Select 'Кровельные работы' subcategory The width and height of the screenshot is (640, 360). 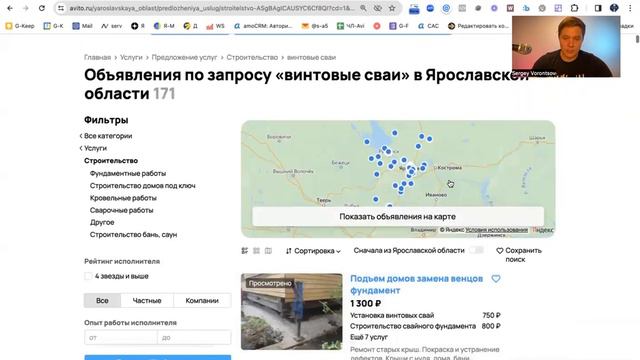(123, 198)
